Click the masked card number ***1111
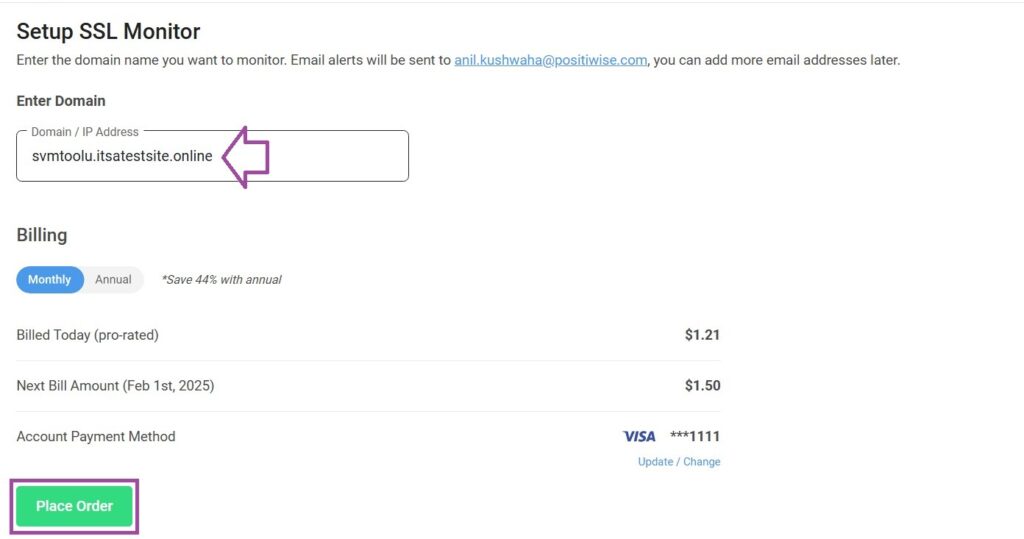The width and height of the screenshot is (1024, 539). click(695, 436)
